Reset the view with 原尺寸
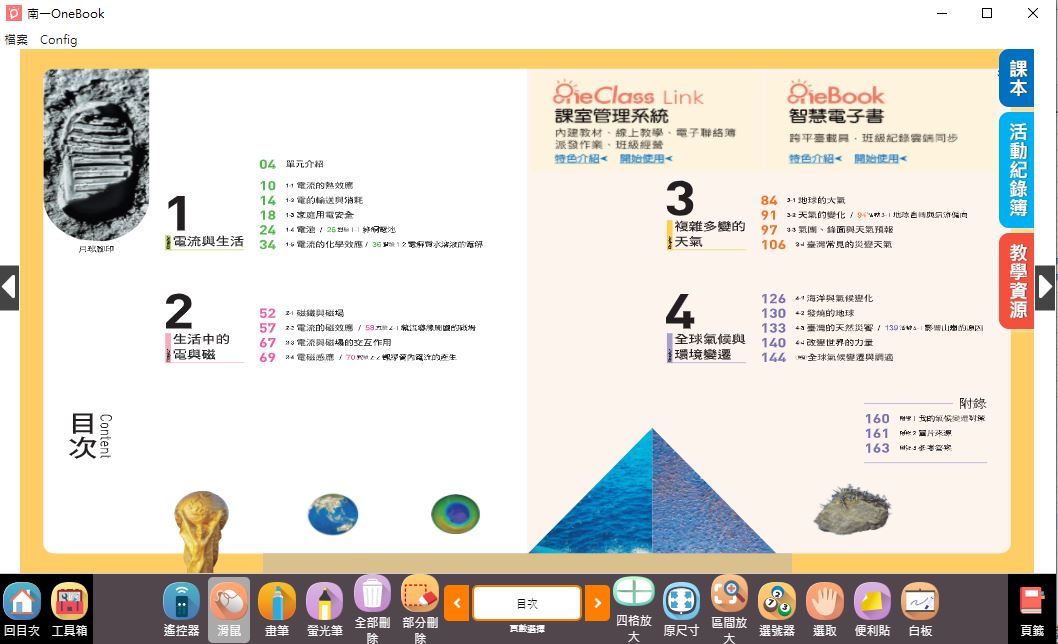1058x644 pixels. 681,610
